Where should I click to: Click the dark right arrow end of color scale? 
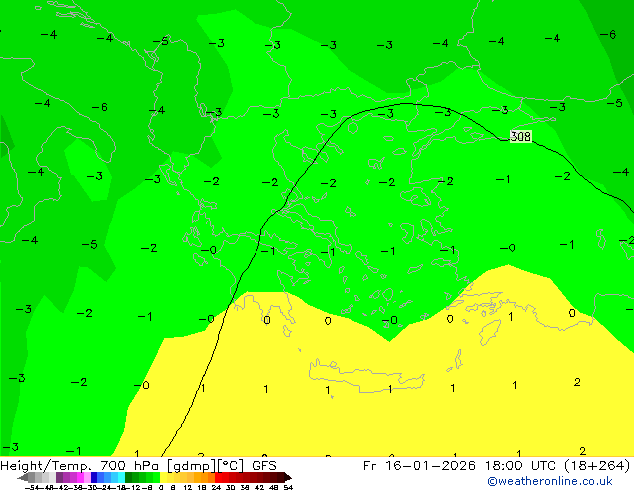[288, 478]
